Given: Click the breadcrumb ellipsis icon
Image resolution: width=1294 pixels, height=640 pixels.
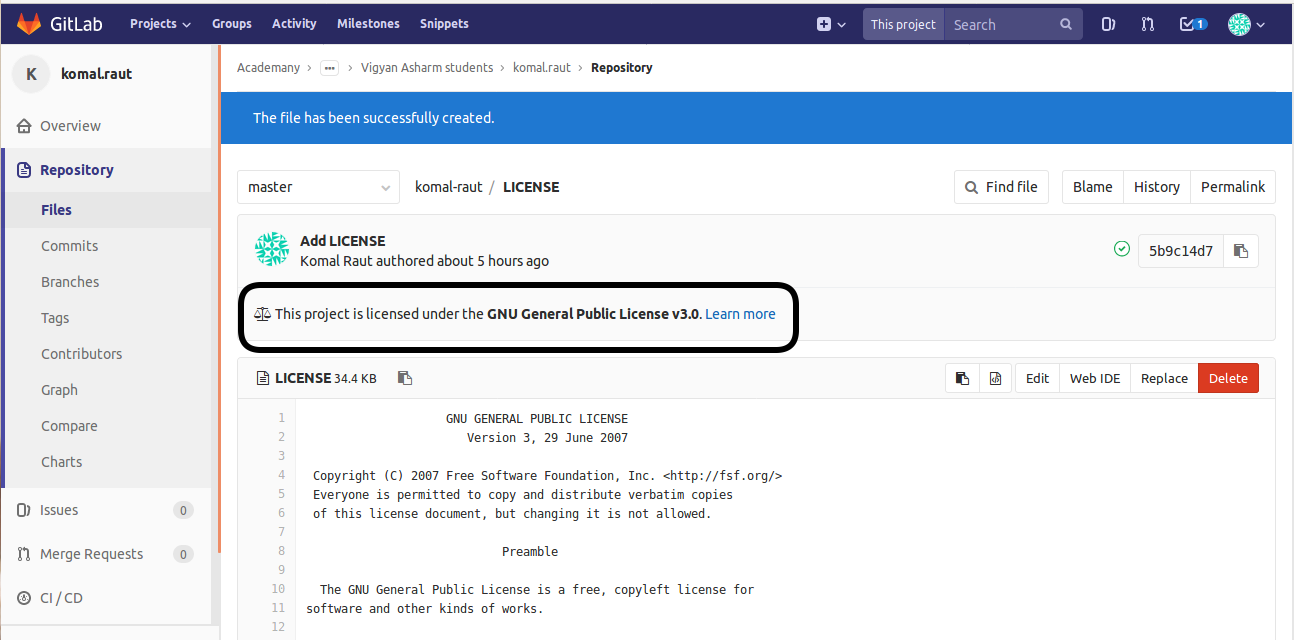Looking at the screenshot, I should point(329,68).
